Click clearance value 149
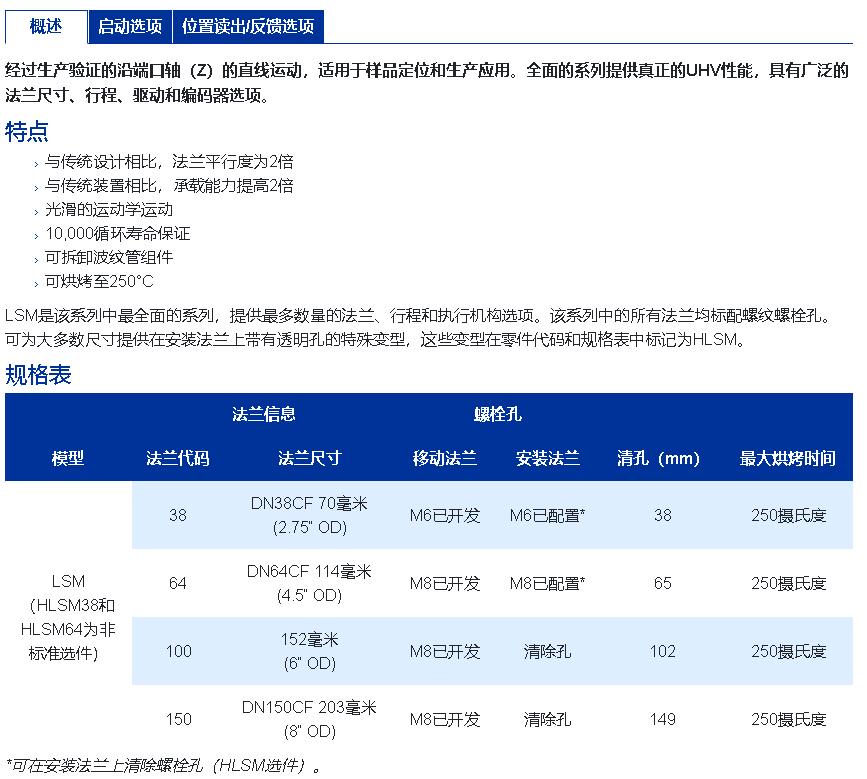867x779 pixels. tap(662, 719)
